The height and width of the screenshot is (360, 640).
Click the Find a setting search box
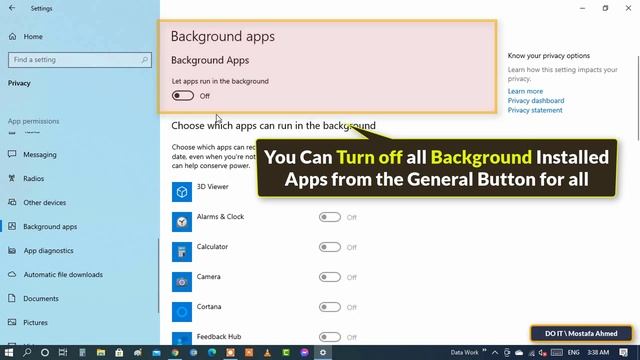tap(80, 60)
